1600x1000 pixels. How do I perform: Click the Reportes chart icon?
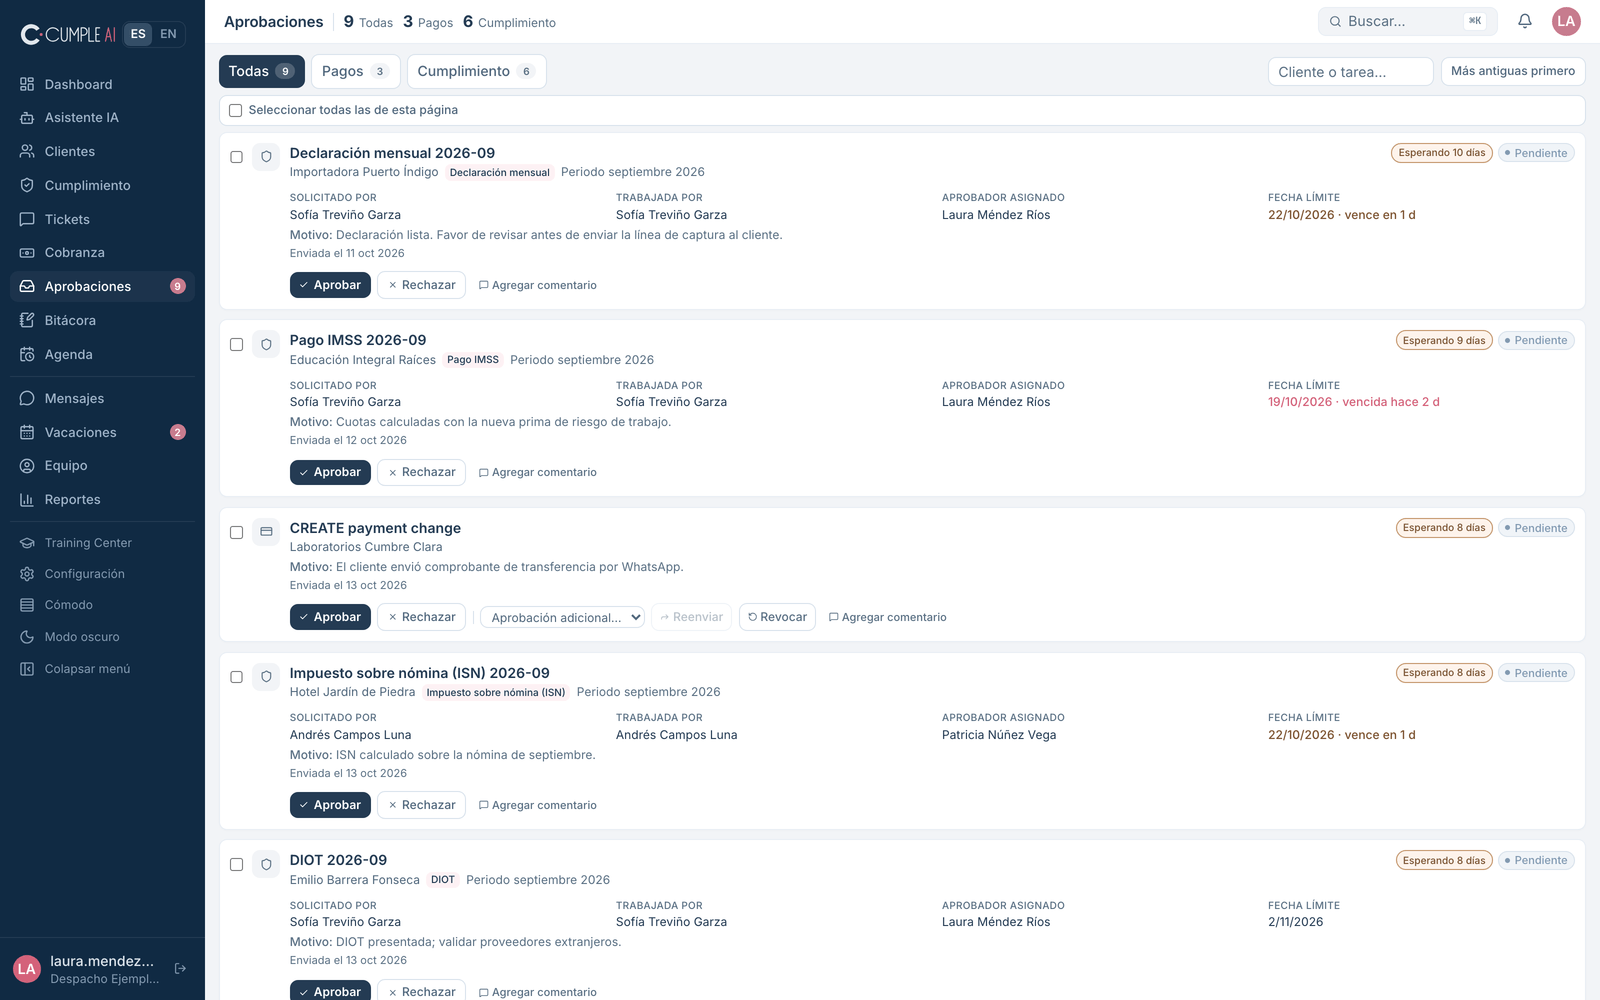27,500
